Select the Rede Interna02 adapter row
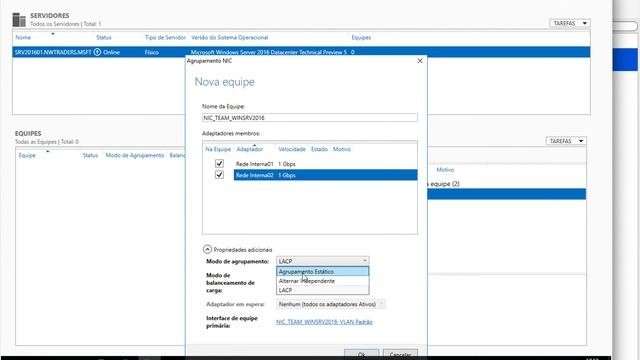 pos(325,175)
